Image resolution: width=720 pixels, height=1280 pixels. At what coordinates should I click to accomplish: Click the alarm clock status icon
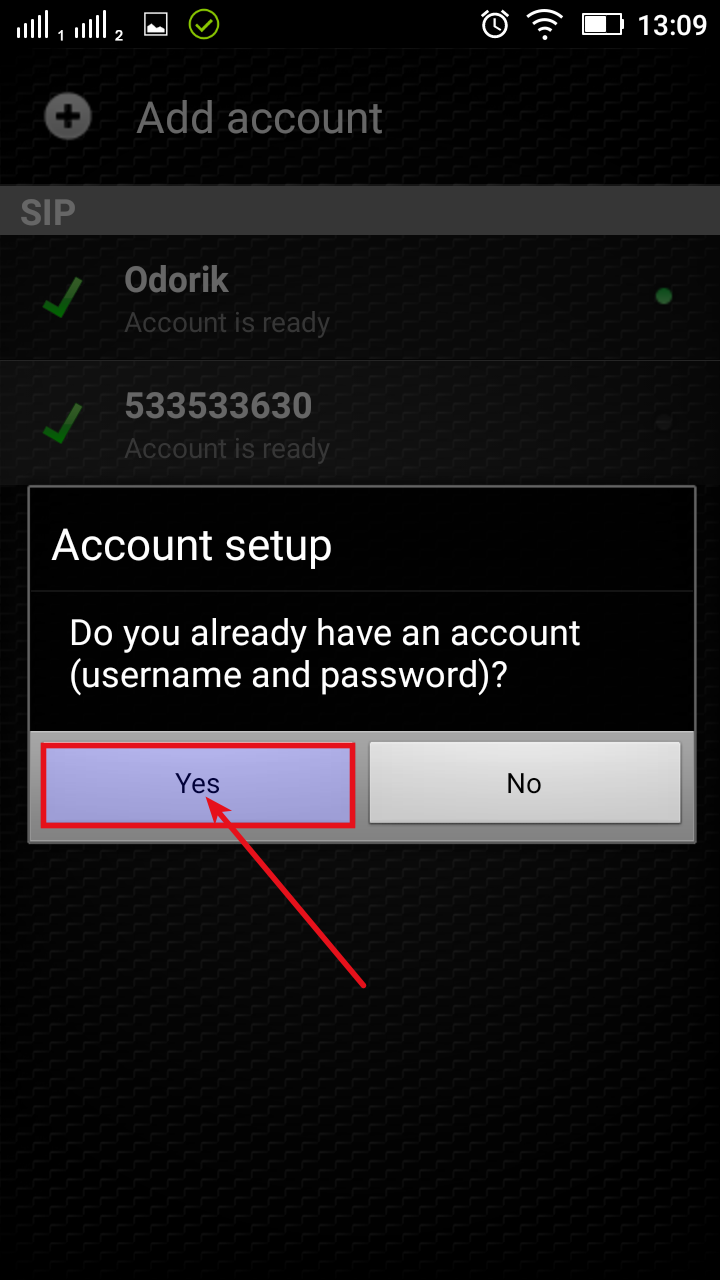click(x=495, y=24)
